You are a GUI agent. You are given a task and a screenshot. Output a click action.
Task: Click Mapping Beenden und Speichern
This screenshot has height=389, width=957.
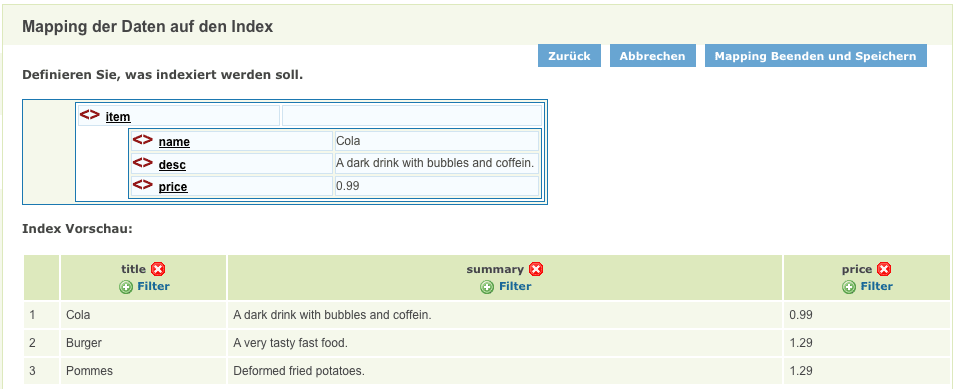(x=815, y=56)
